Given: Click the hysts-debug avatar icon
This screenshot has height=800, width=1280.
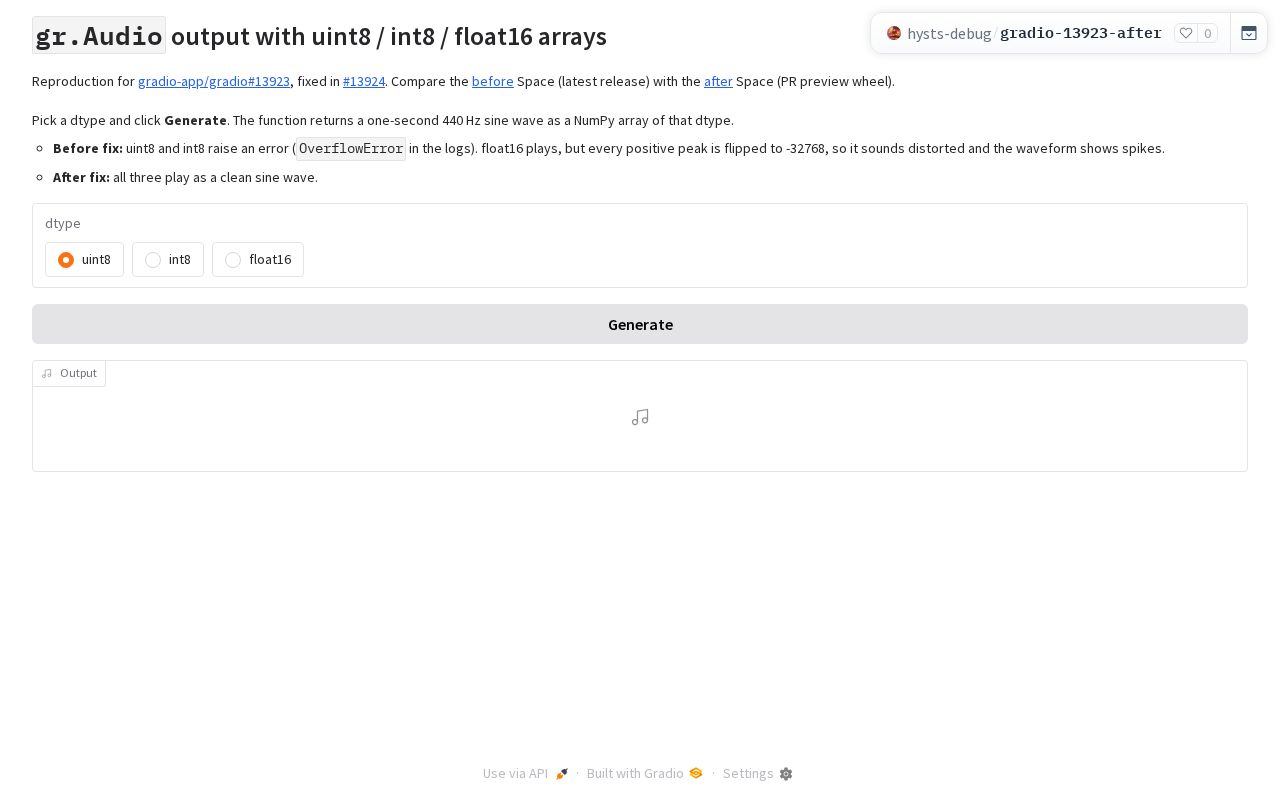Looking at the screenshot, I should pos(894,33).
